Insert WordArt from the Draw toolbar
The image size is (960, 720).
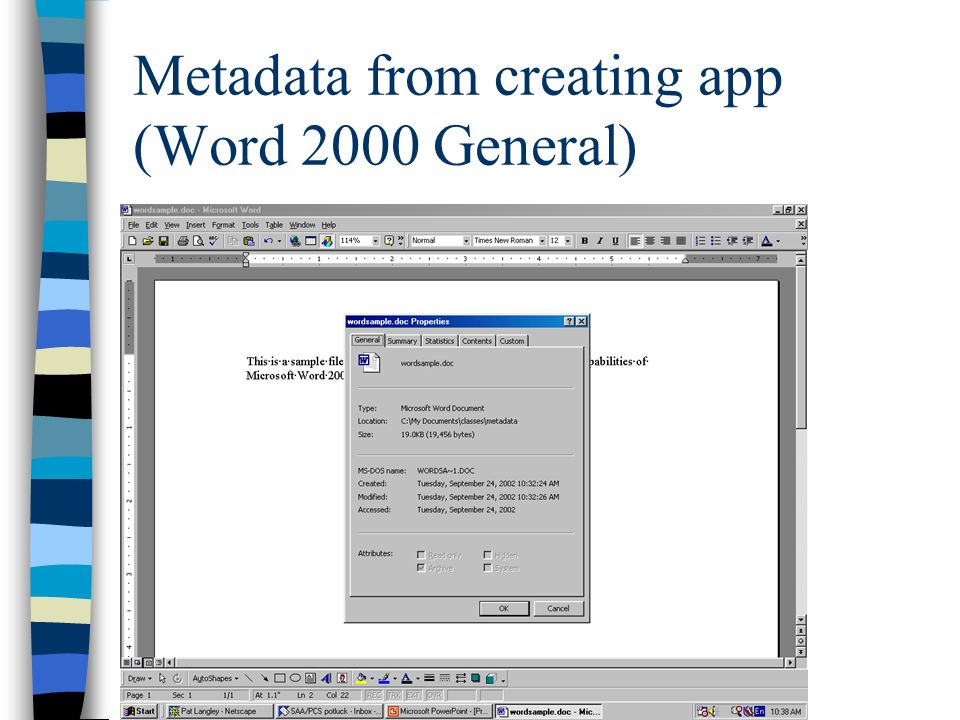pos(326,678)
